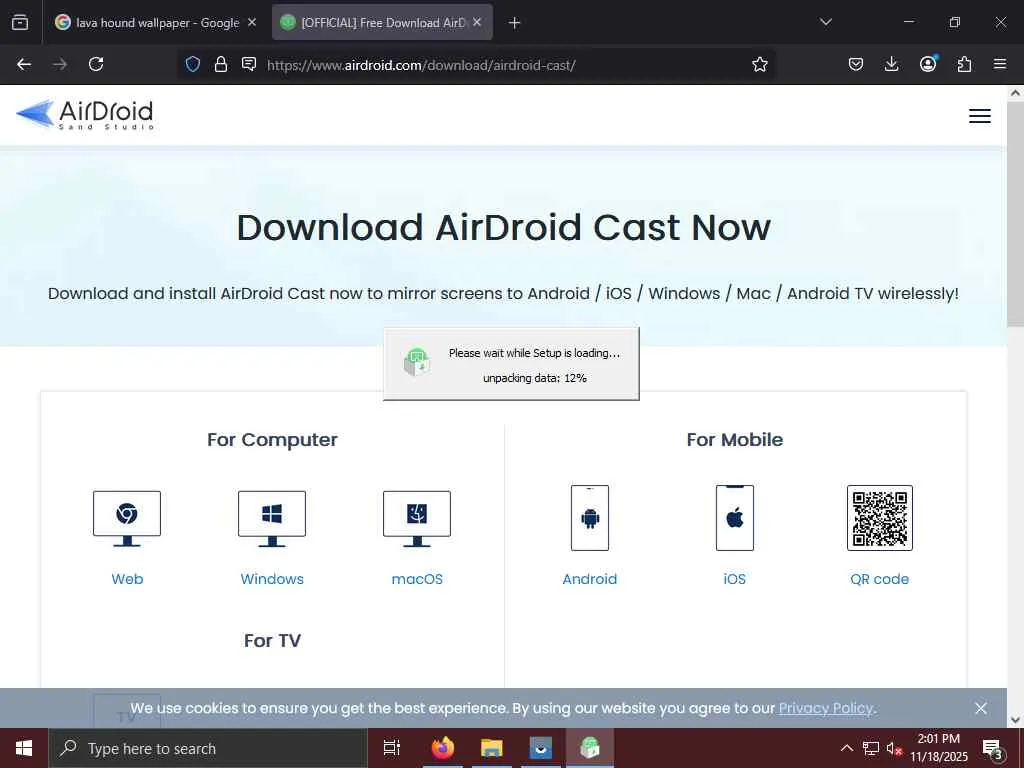
Task: Click the "For TV" heading
Action: [272, 641]
